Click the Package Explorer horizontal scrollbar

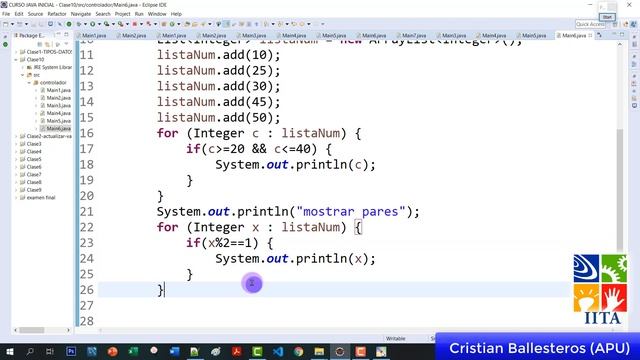(31, 330)
